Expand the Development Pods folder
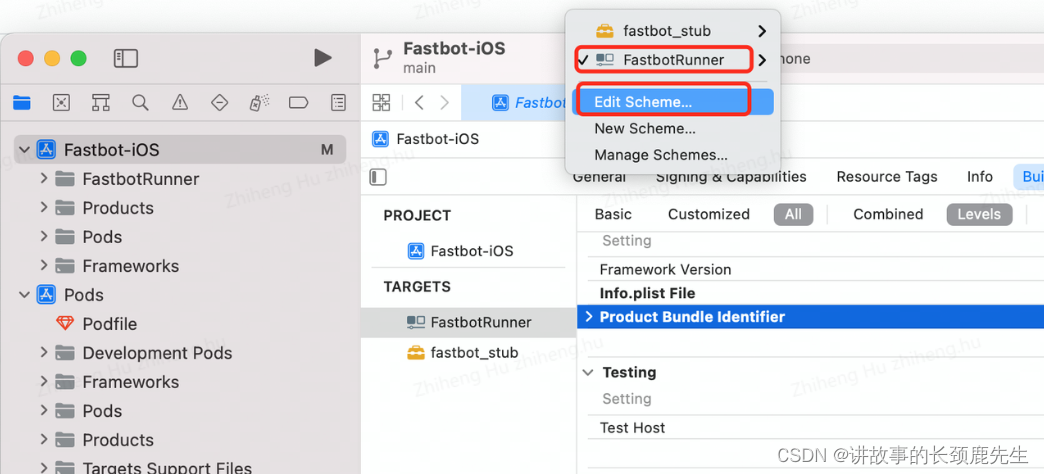This screenshot has width=1044, height=474. 44,353
